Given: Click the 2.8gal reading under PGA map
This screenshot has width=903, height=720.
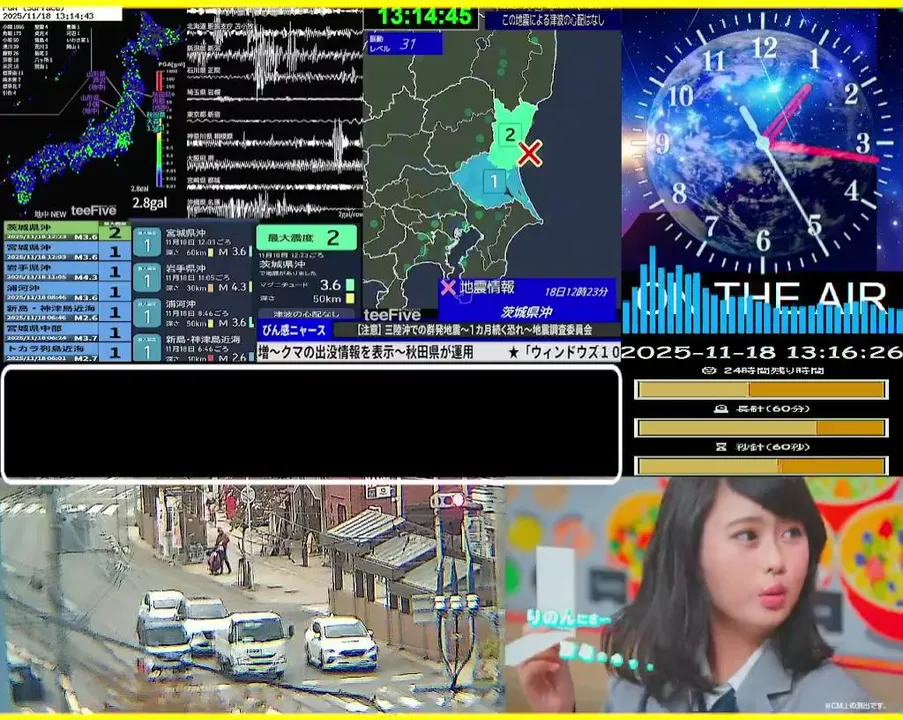Looking at the screenshot, I should click(150, 203).
